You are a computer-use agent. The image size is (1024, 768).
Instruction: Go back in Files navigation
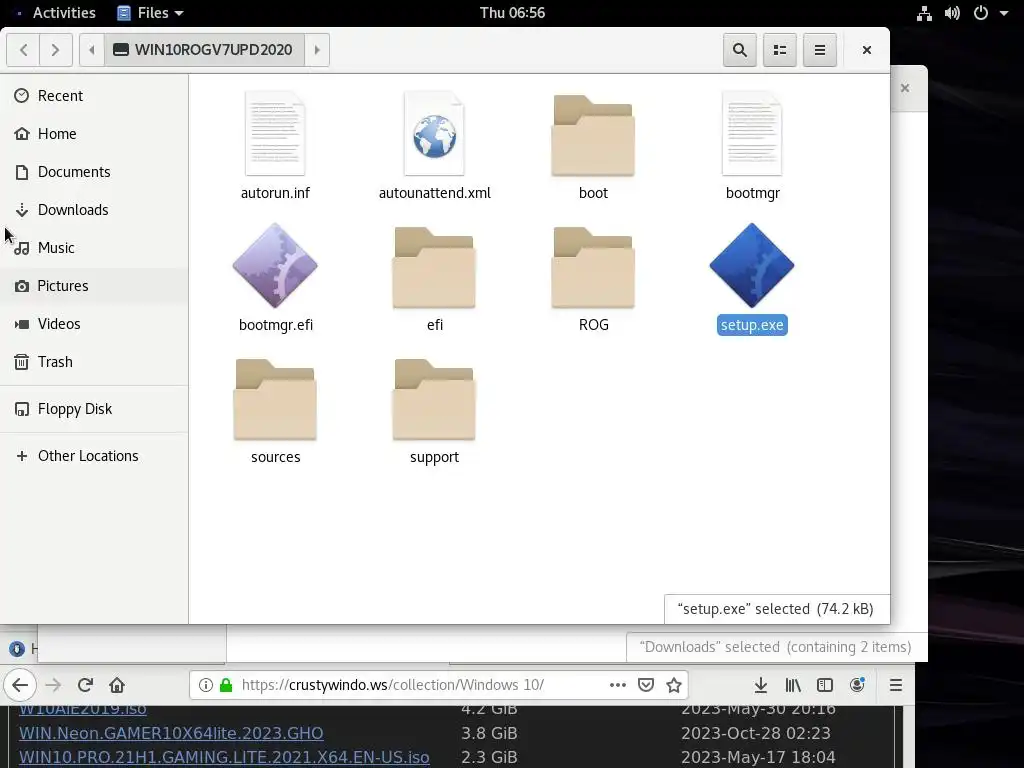(x=24, y=50)
